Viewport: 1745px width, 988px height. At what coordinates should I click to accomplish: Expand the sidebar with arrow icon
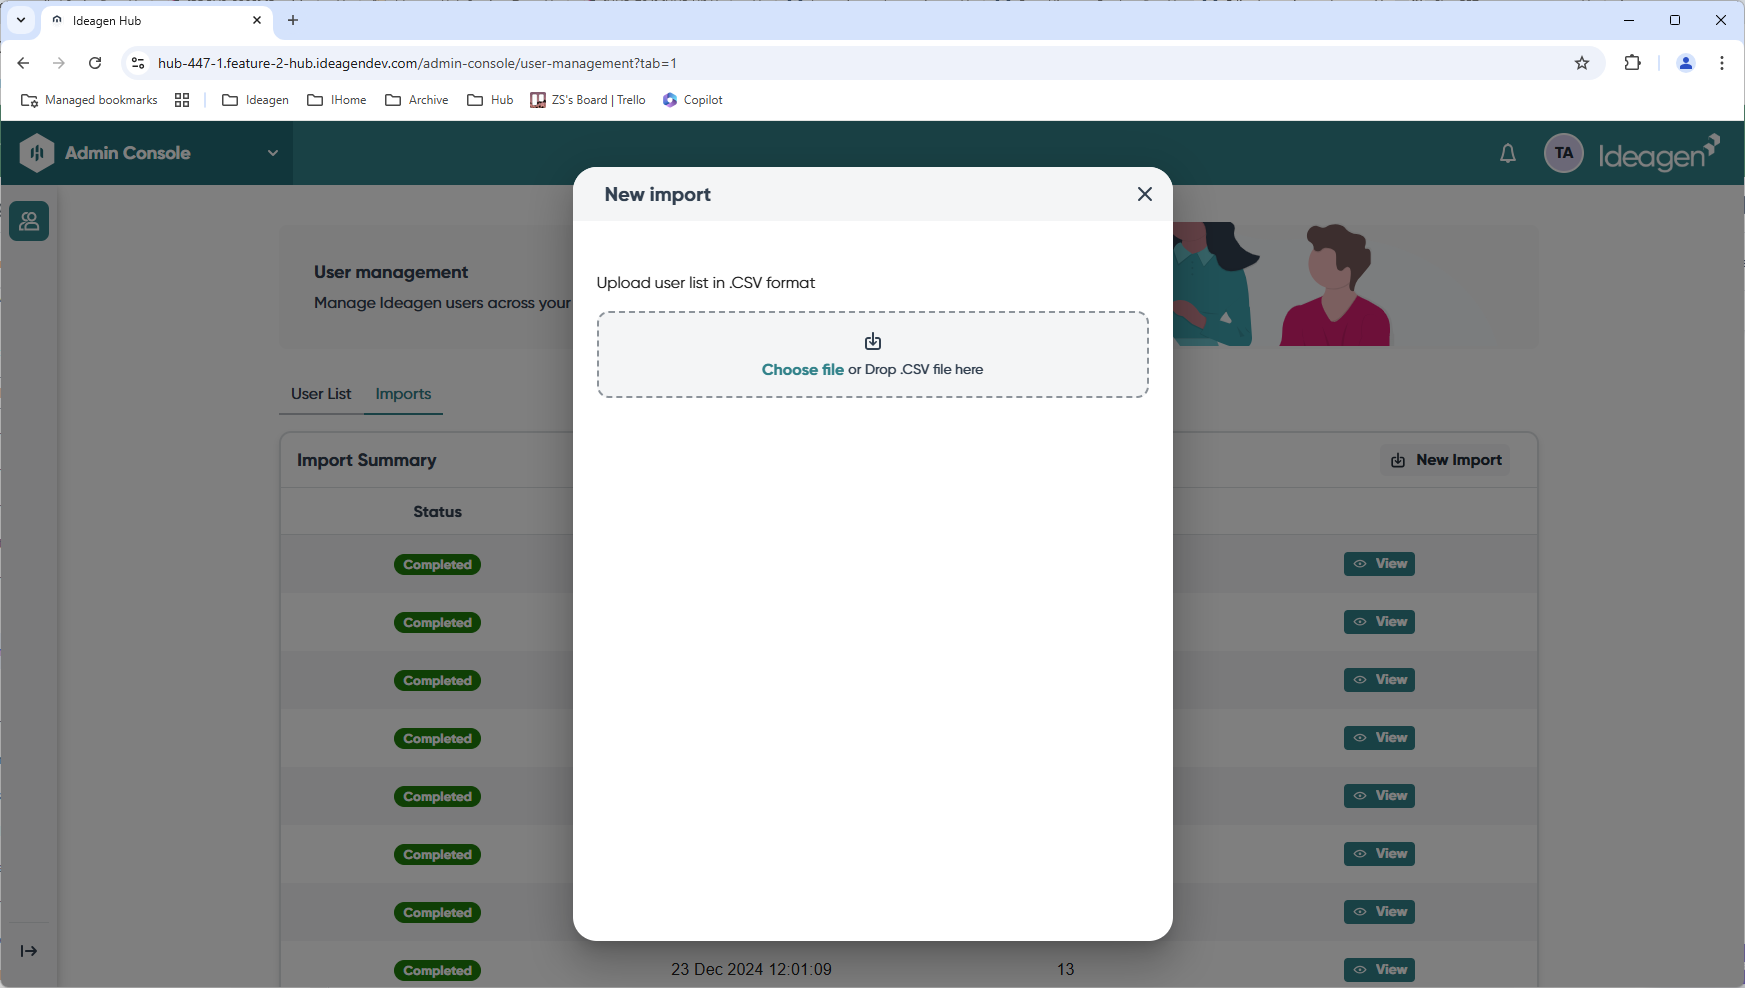(x=29, y=951)
